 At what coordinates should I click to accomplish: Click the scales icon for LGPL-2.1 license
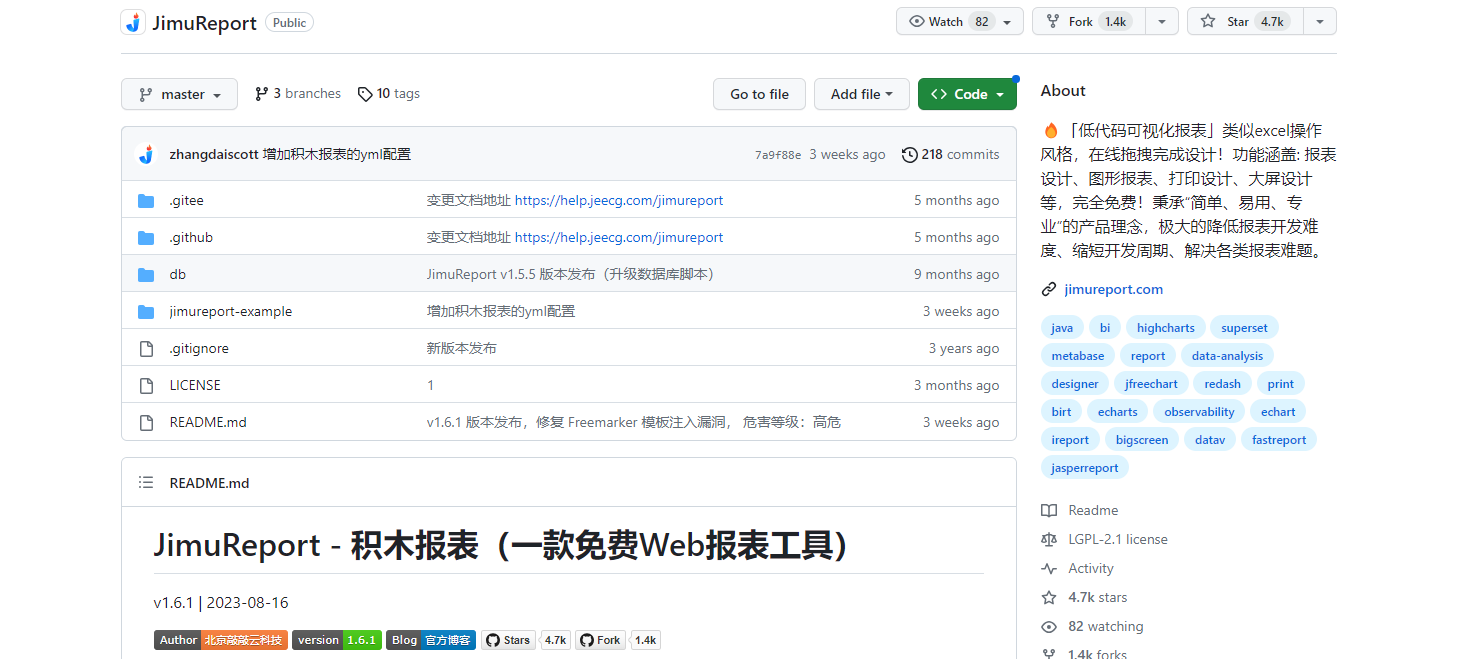point(1049,540)
